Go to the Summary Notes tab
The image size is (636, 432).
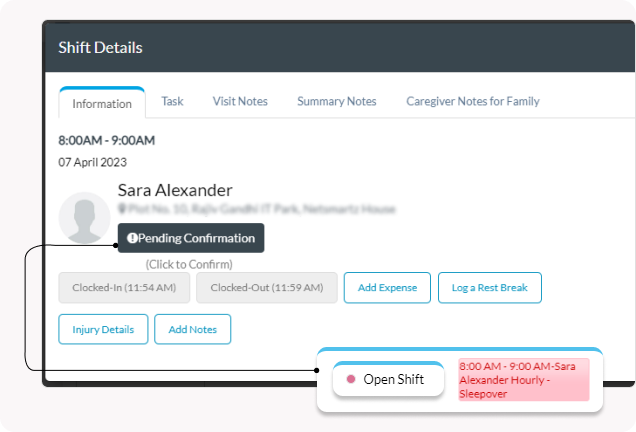337,101
